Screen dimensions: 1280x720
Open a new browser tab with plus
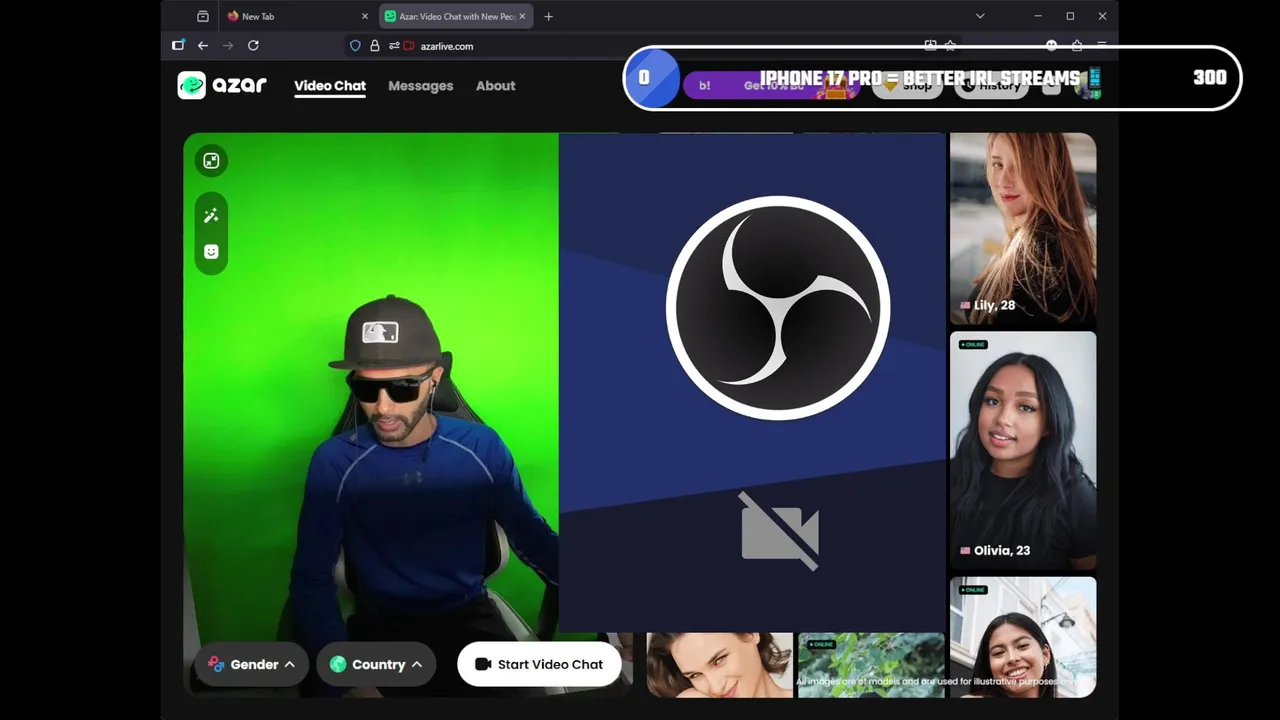[548, 16]
